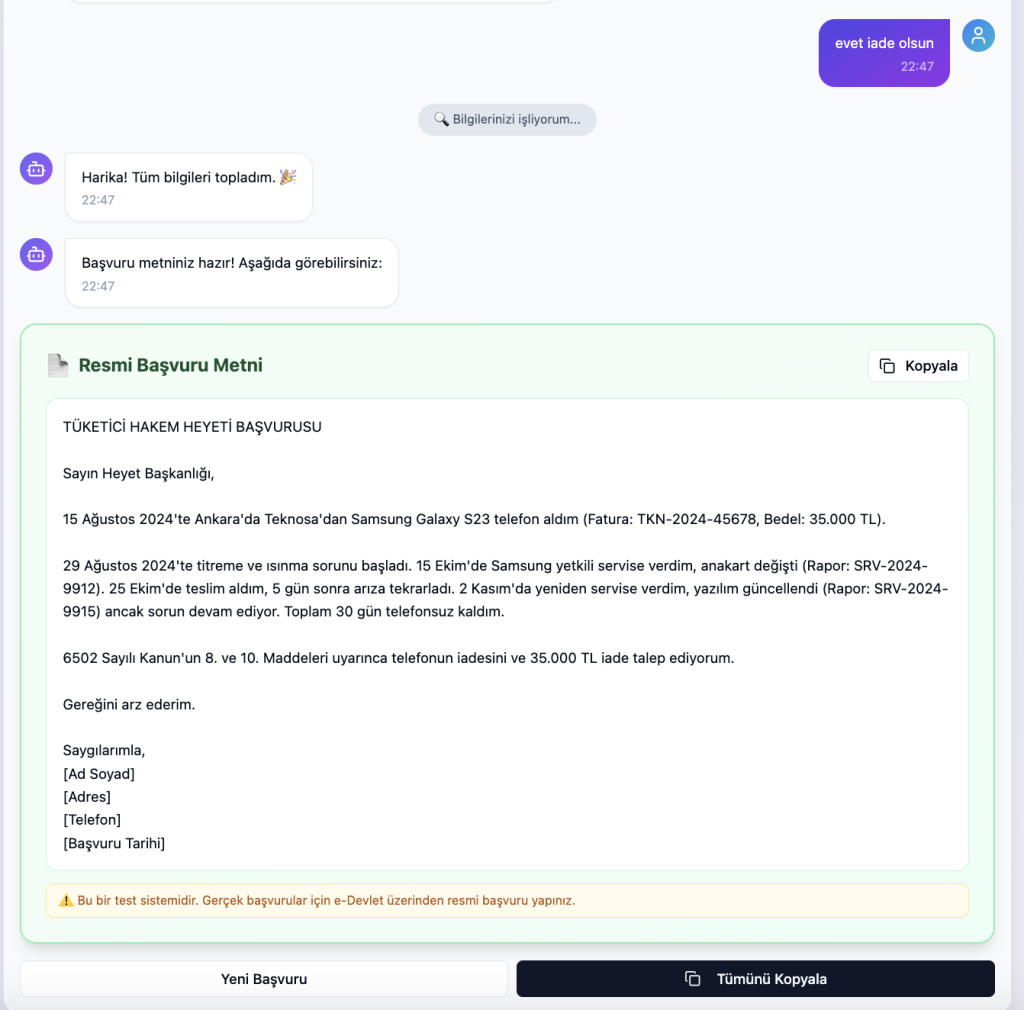Click the "Resmi Başvuru Metni" heading
Viewport: 1024px width, 1010px height.
point(170,366)
